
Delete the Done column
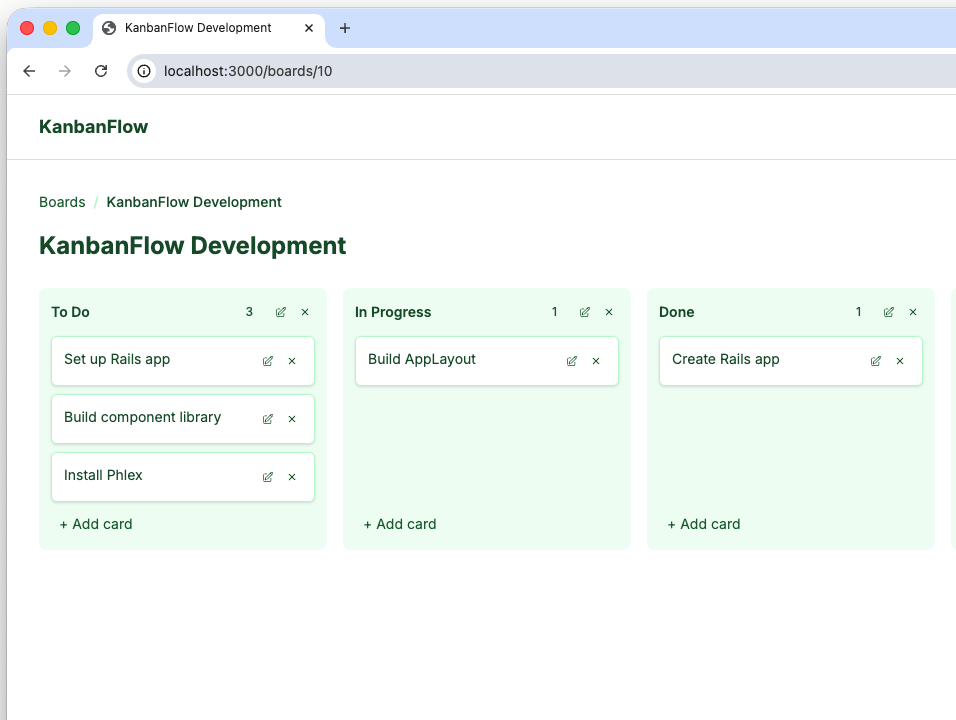pyautogui.click(x=913, y=312)
